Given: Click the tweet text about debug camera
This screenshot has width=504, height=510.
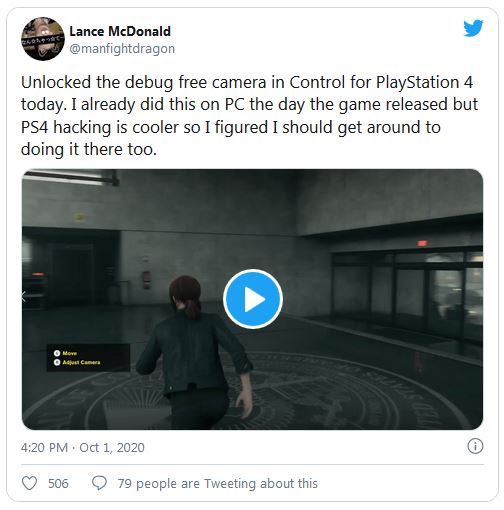Looking at the screenshot, I should 249,116.
